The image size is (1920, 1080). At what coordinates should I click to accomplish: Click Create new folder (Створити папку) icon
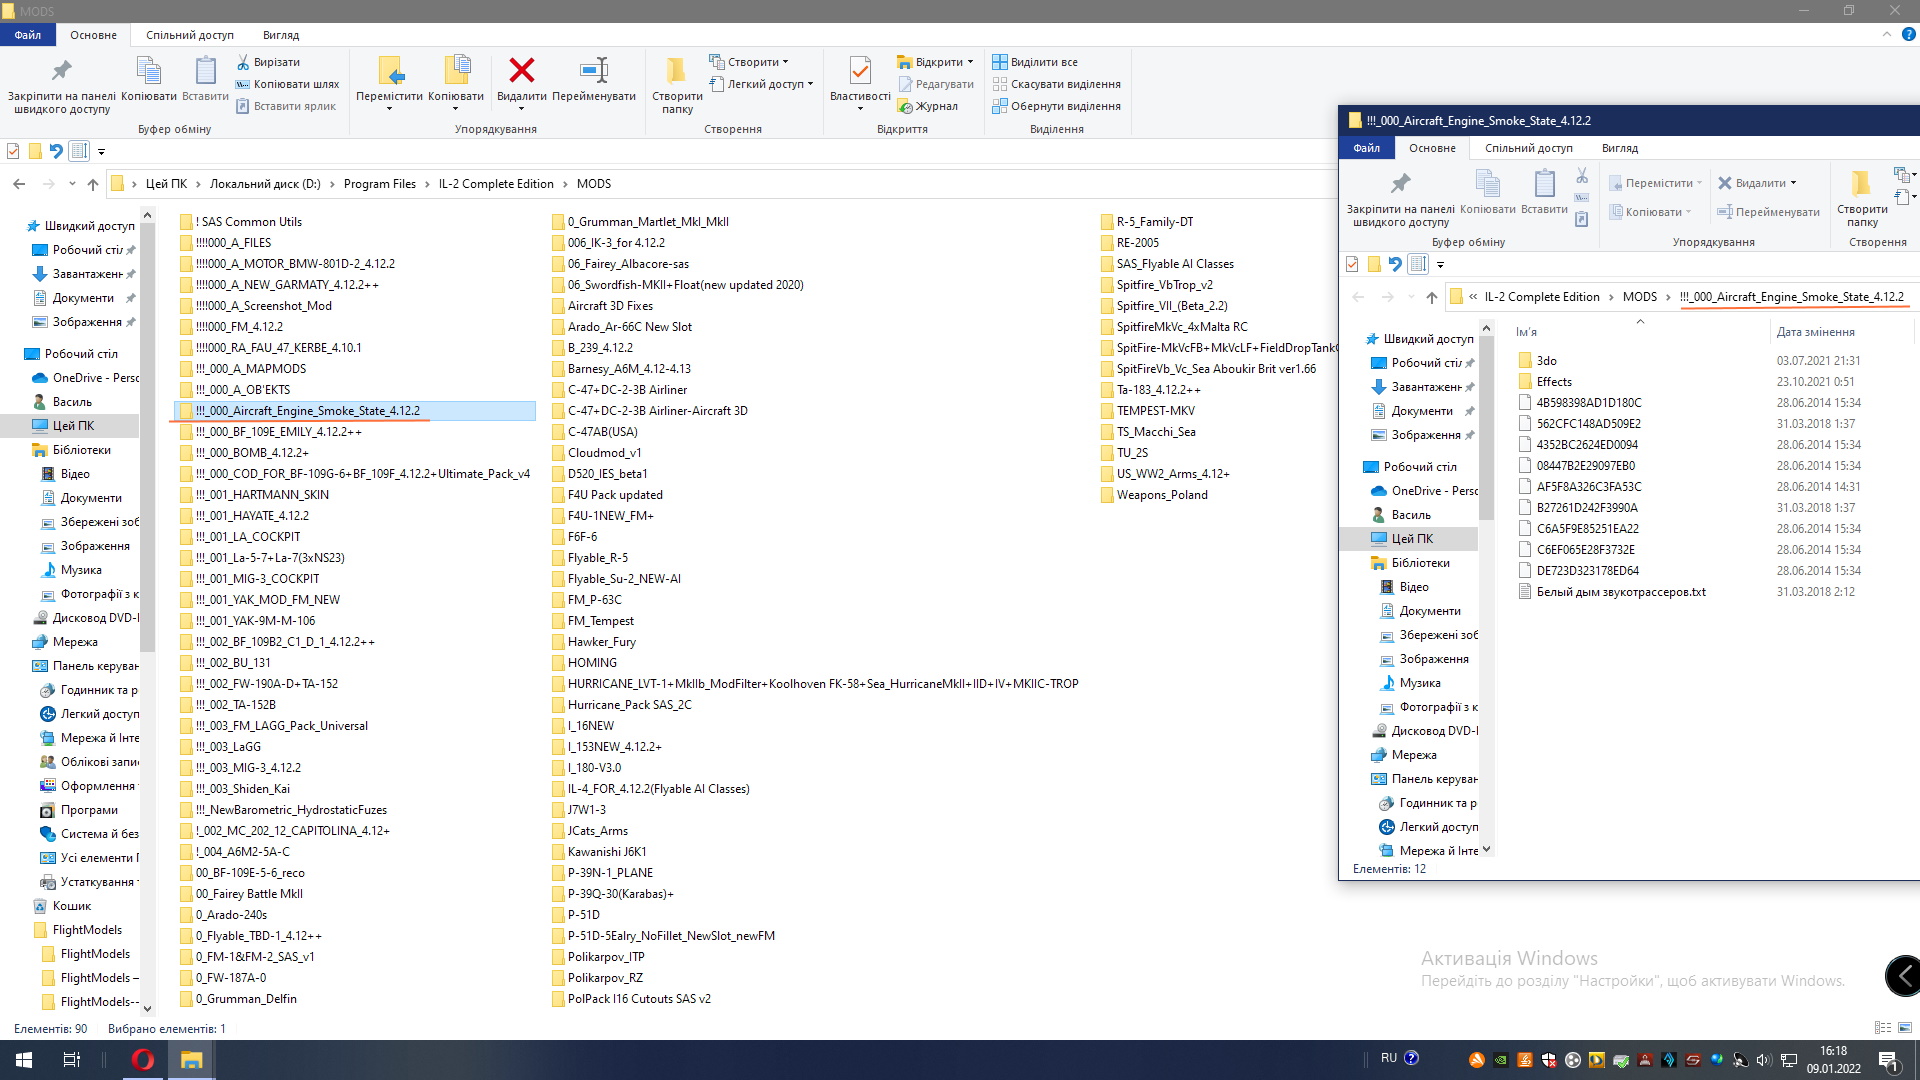[677, 71]
